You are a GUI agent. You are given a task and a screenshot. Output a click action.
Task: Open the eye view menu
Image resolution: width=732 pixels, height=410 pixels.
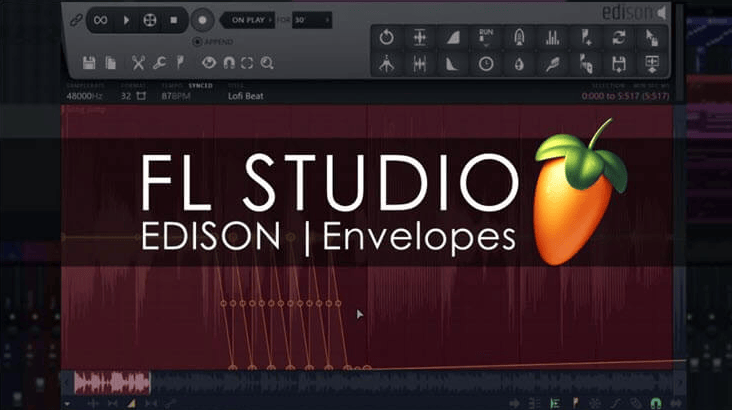(209, 63)
